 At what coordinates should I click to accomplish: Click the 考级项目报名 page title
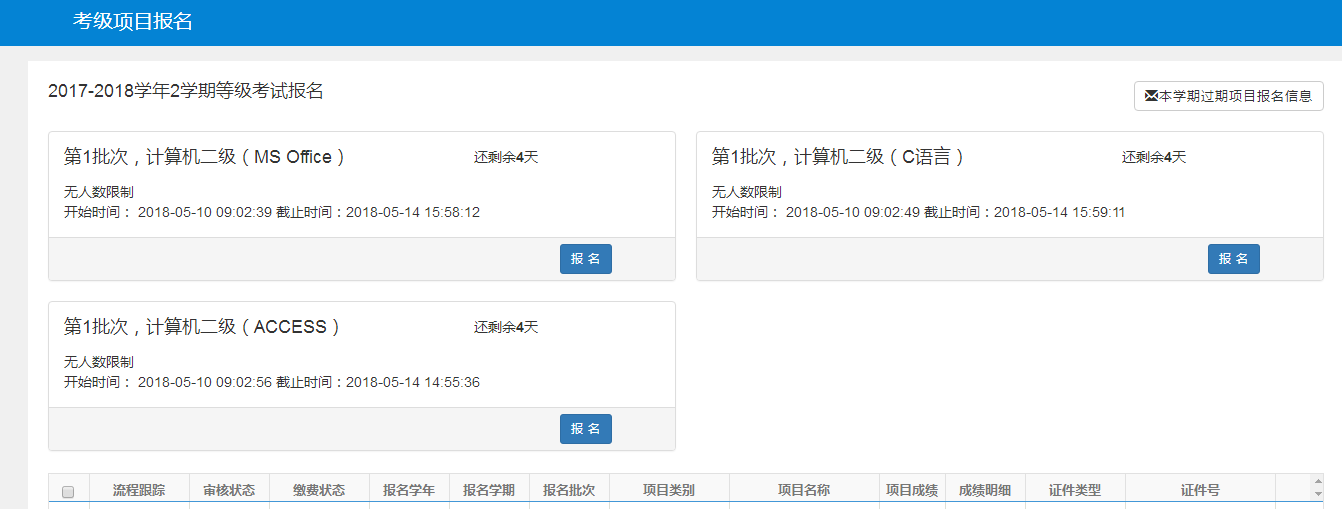click(x=132, y=22)
